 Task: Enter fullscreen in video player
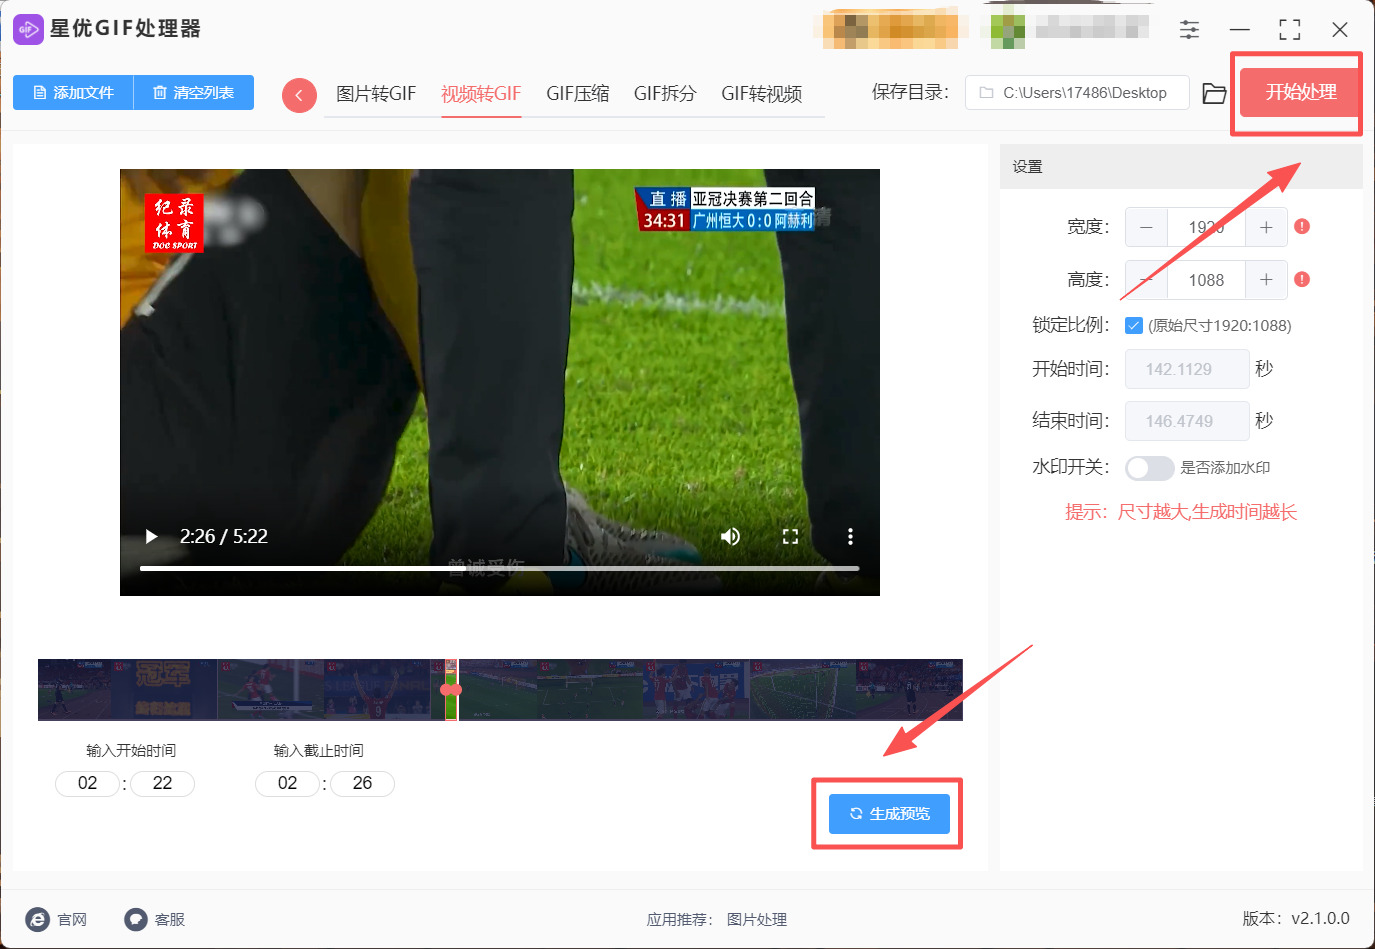click(x=790, y=536)
